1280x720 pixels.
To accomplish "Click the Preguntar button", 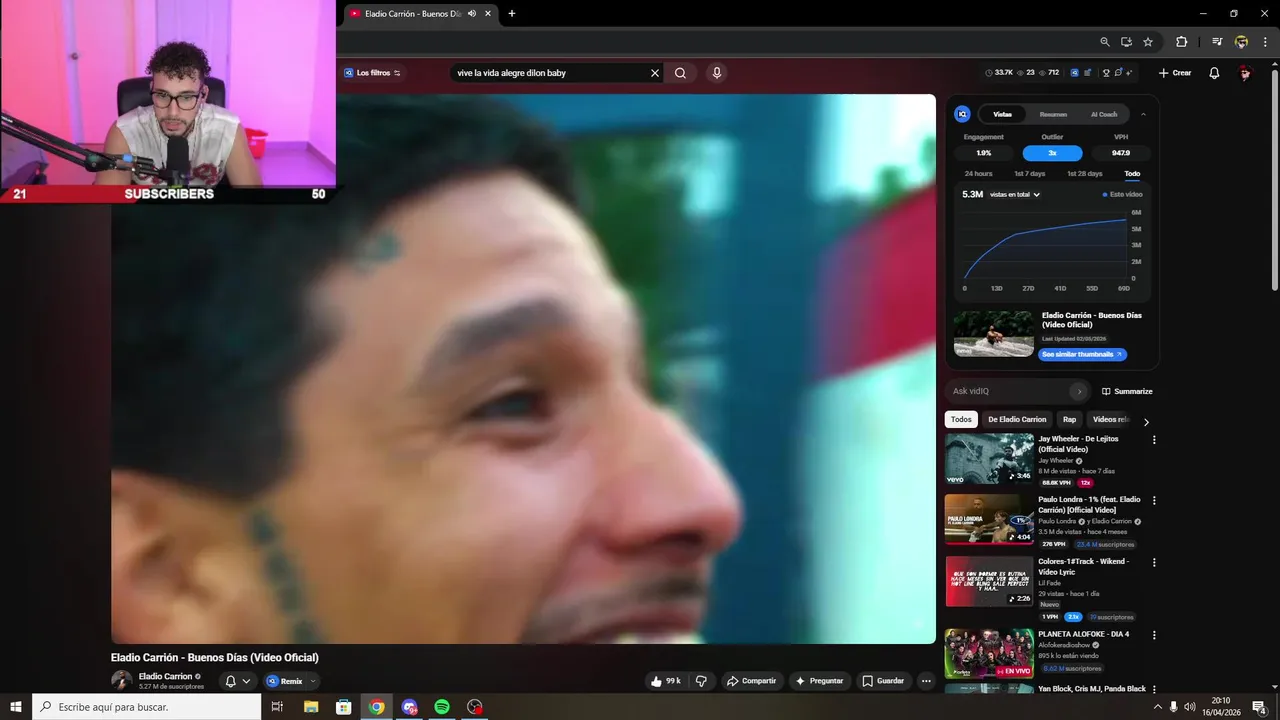I will tap(819, 681).
